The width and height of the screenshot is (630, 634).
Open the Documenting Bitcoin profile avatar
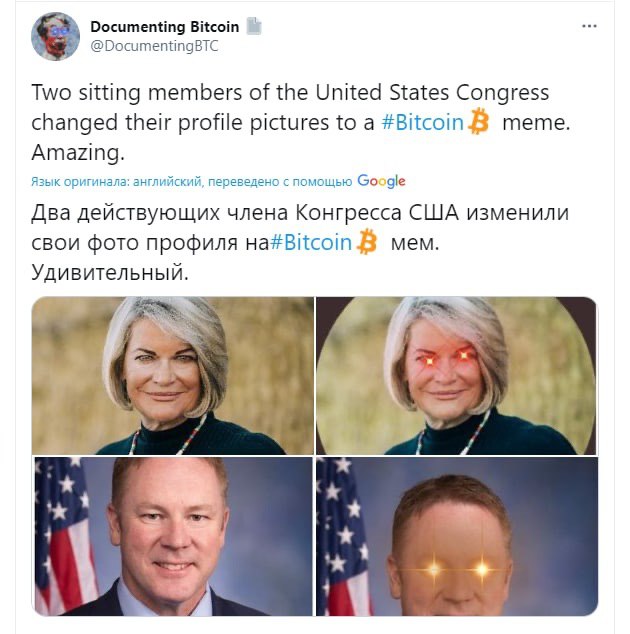(55, 36)
